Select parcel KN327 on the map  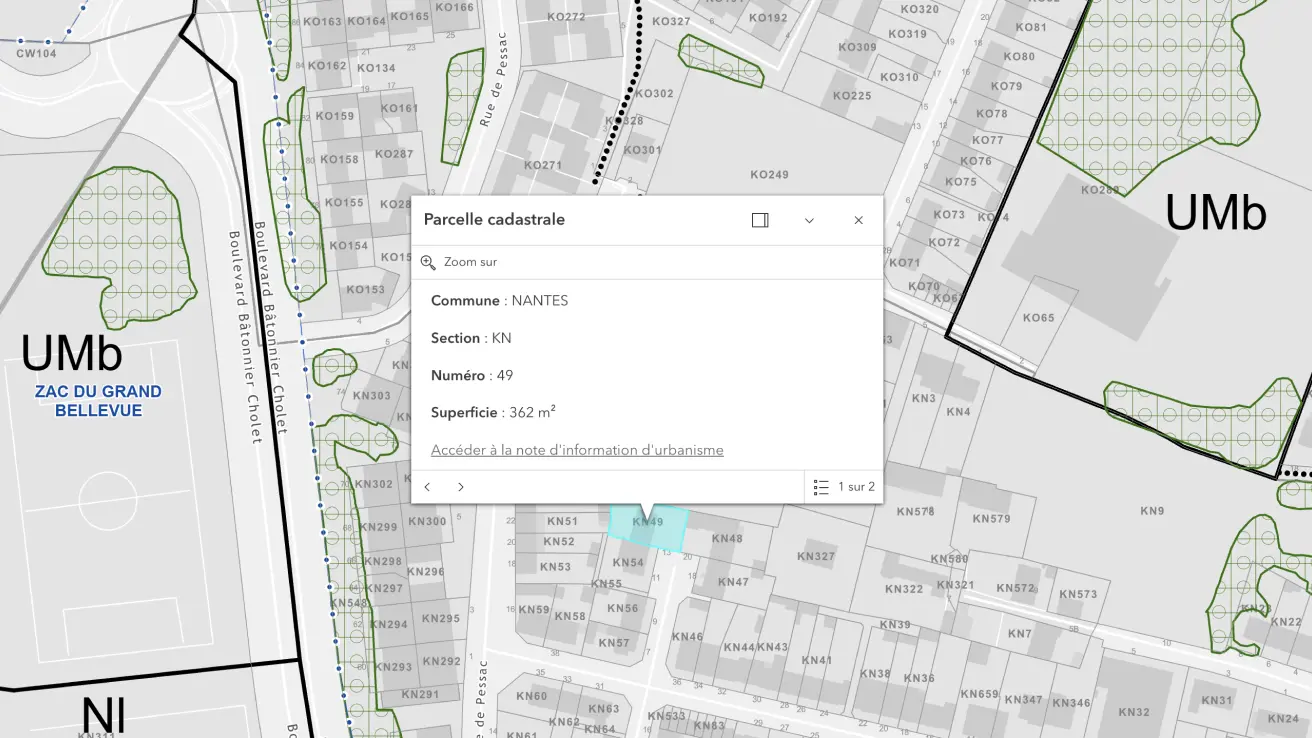coord(816,556)
